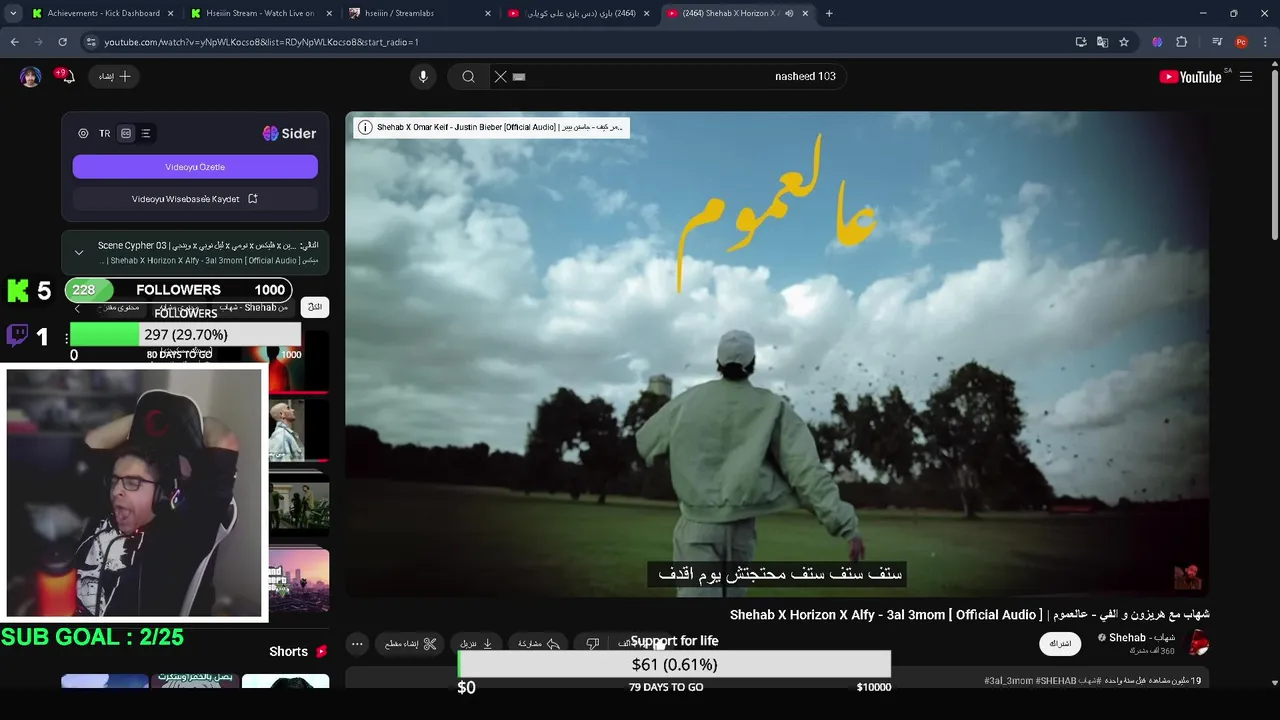Switch to first YouTube (2464) tab
This screenshot has width=1280, height=720.
pos(579,13)
